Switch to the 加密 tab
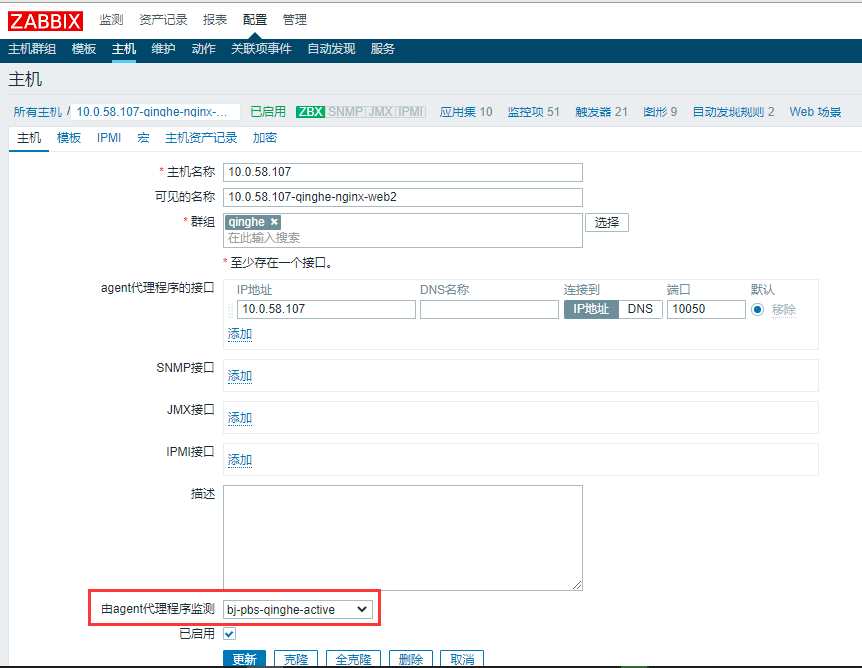 pos(264,138)
